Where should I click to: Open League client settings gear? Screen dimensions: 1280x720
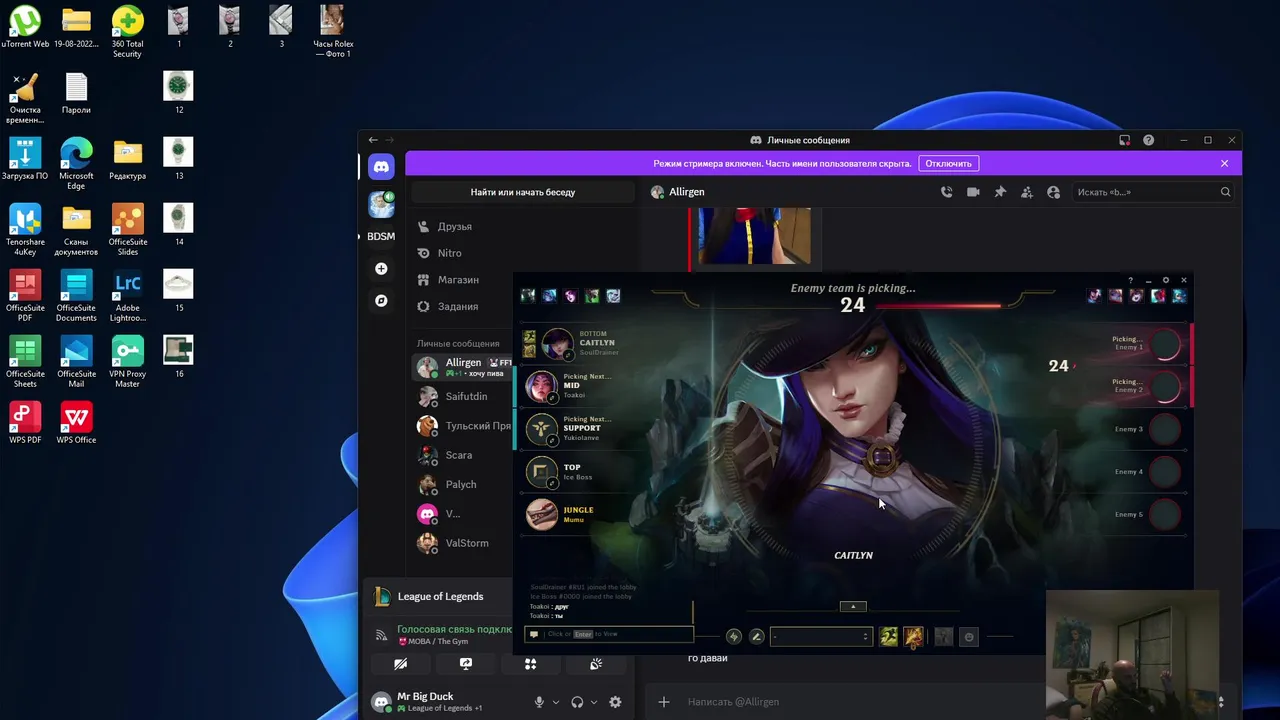click(1165, 280)
